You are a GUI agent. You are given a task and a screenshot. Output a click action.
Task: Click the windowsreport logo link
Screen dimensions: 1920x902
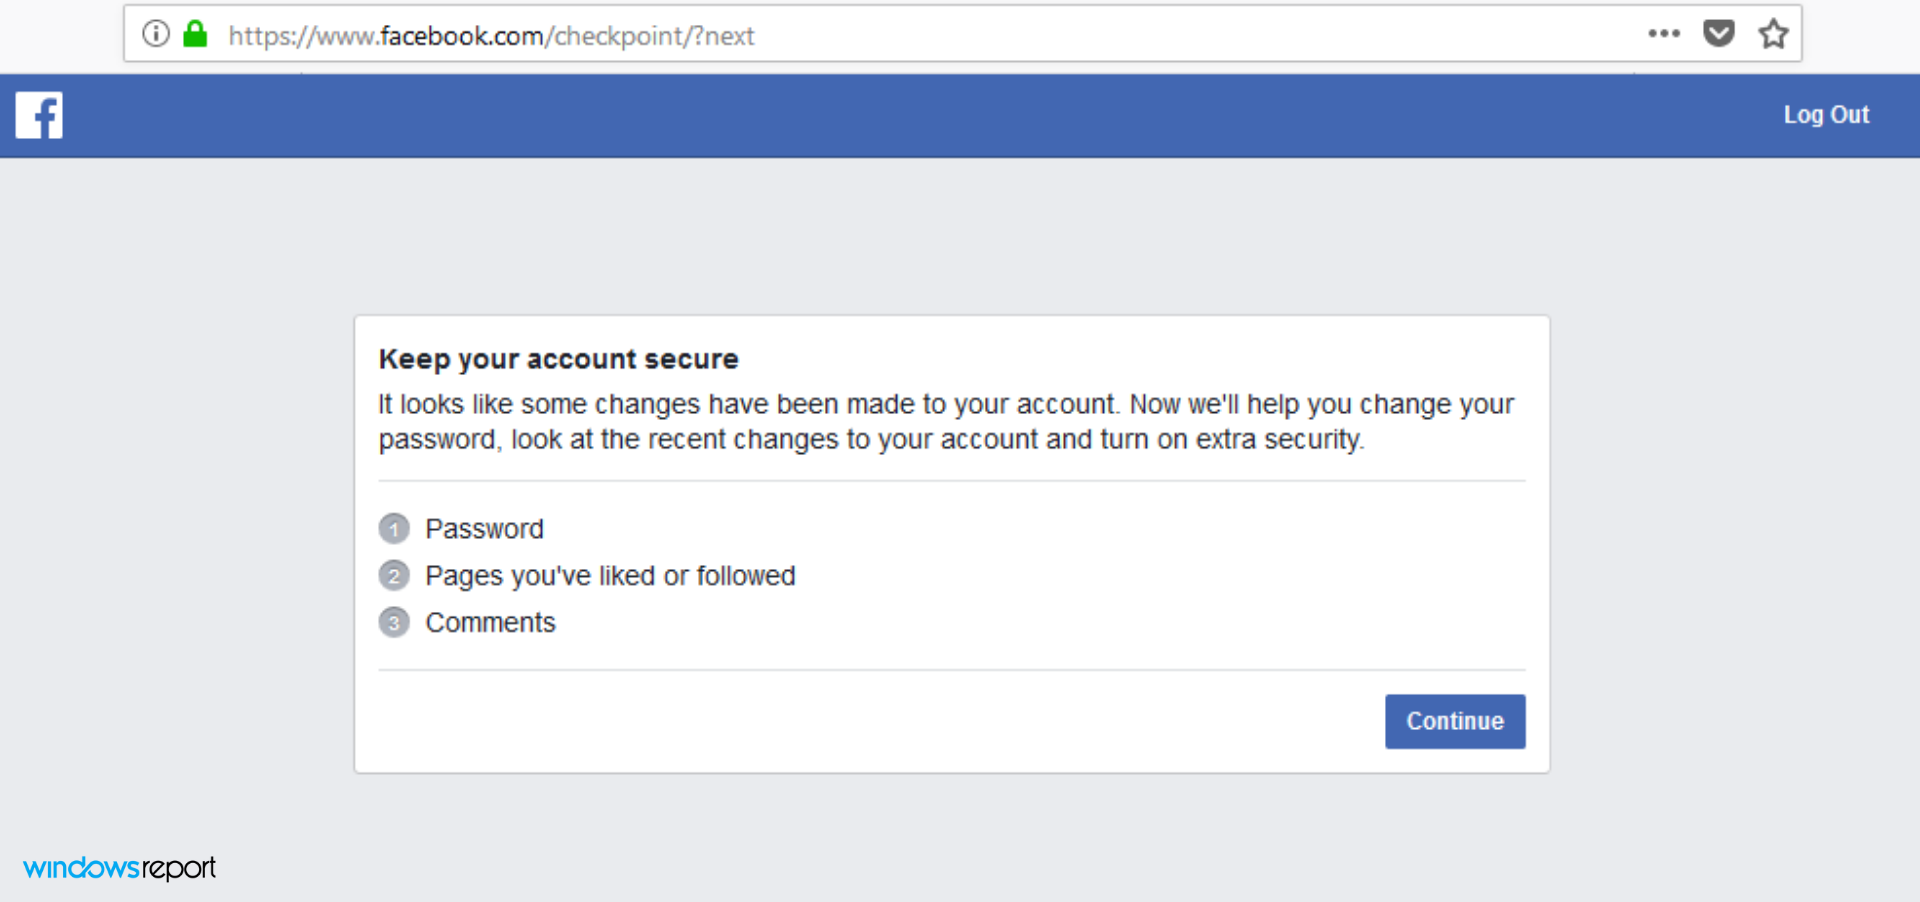(x=119, y=868)
